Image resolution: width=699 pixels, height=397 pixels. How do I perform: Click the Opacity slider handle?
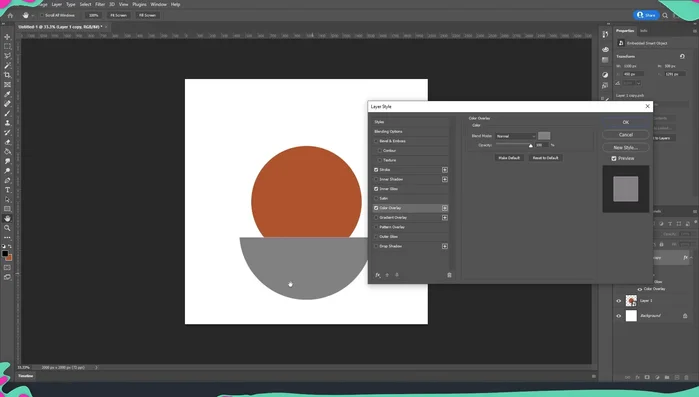[530, 146]
